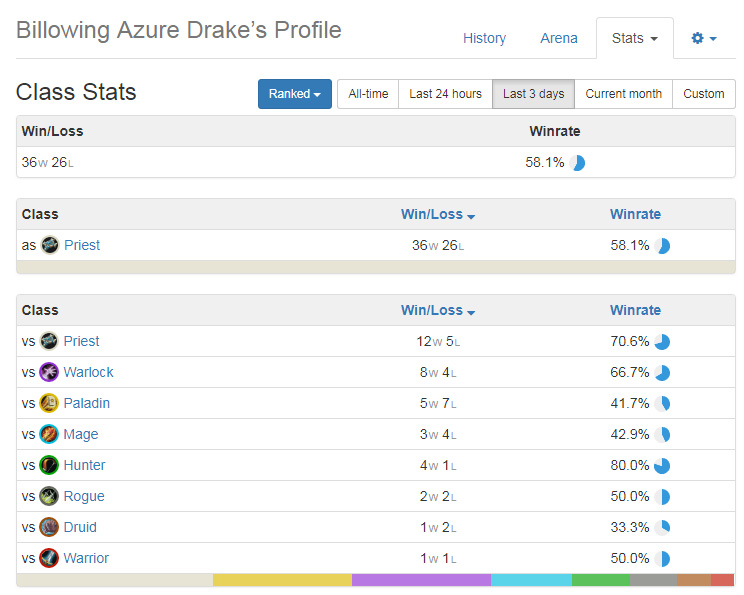Click pie icon beside 'as Priest' 58.1%
744x595 pixels.
click(662, 246)
